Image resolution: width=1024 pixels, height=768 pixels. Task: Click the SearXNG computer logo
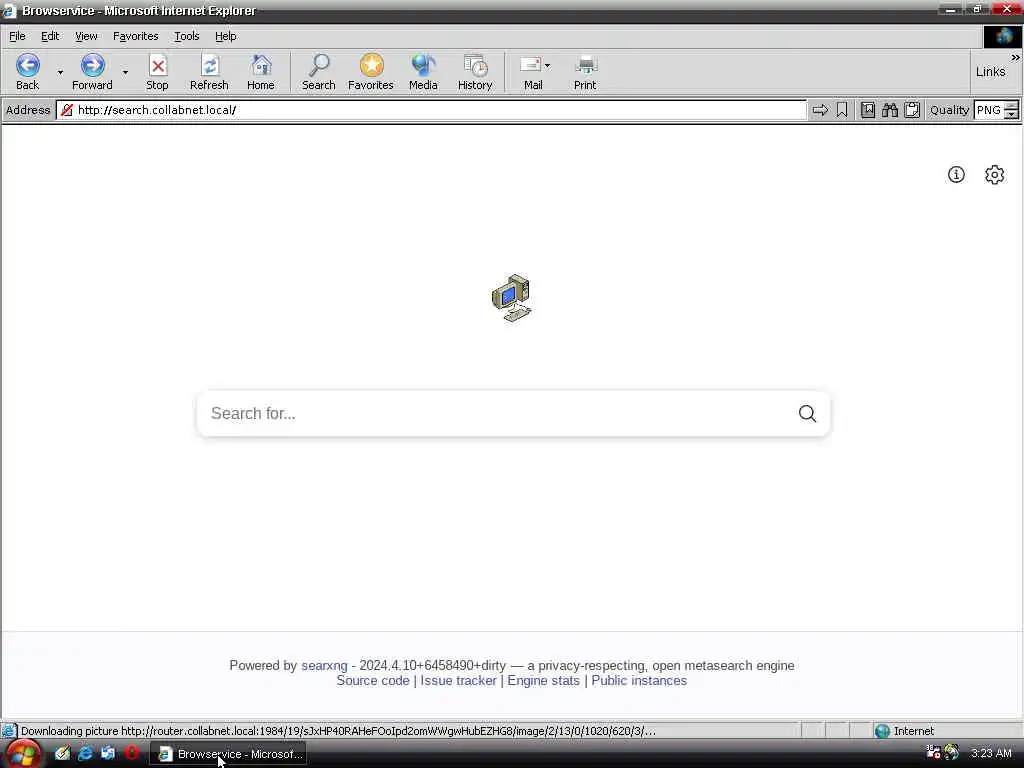click(512, 298)
